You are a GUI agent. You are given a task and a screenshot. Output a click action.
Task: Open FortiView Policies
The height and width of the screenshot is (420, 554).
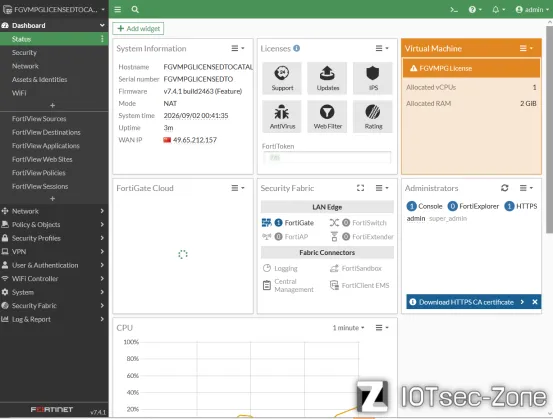[x=39, y=173]
